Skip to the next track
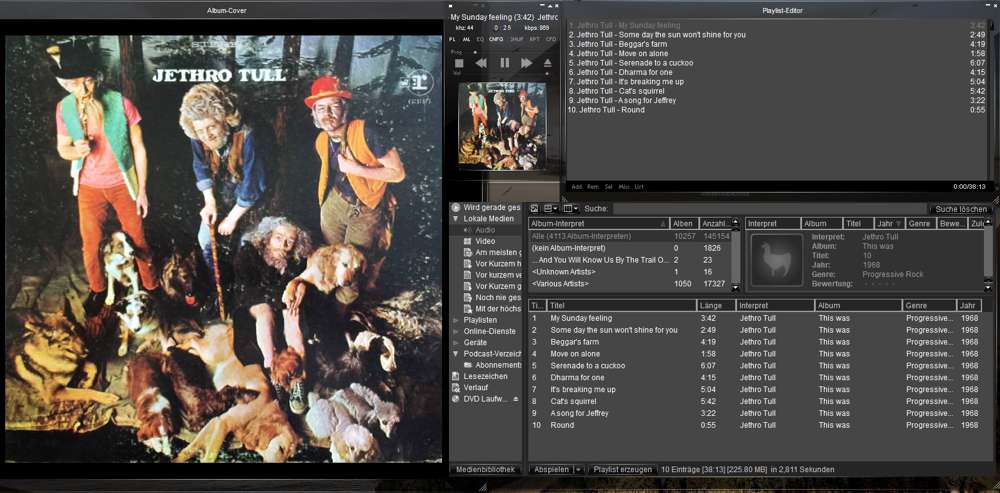Image resolution: width=1000 pixels, height=493 pixels. click(x=526, y=63)
